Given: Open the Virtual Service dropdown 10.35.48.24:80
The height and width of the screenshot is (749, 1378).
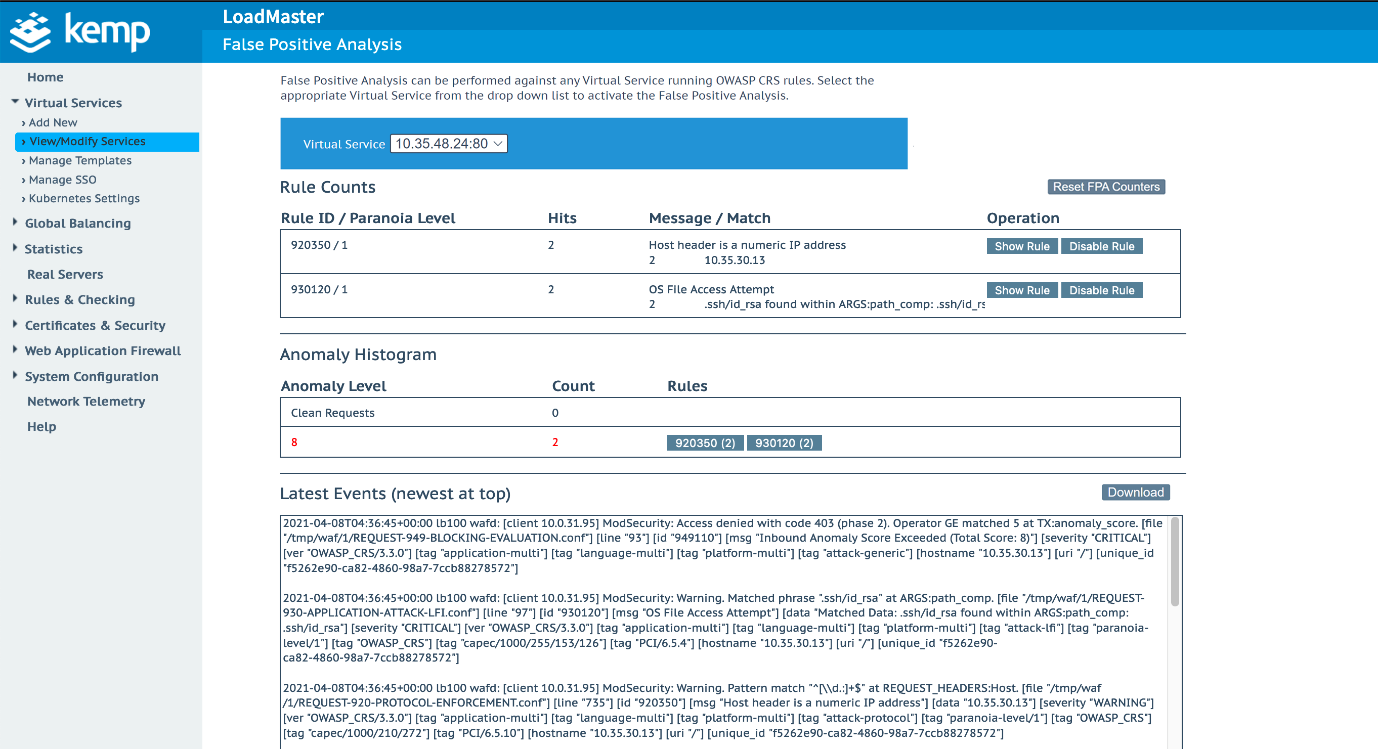Looking at the screenshot, I should coord(449,144).
